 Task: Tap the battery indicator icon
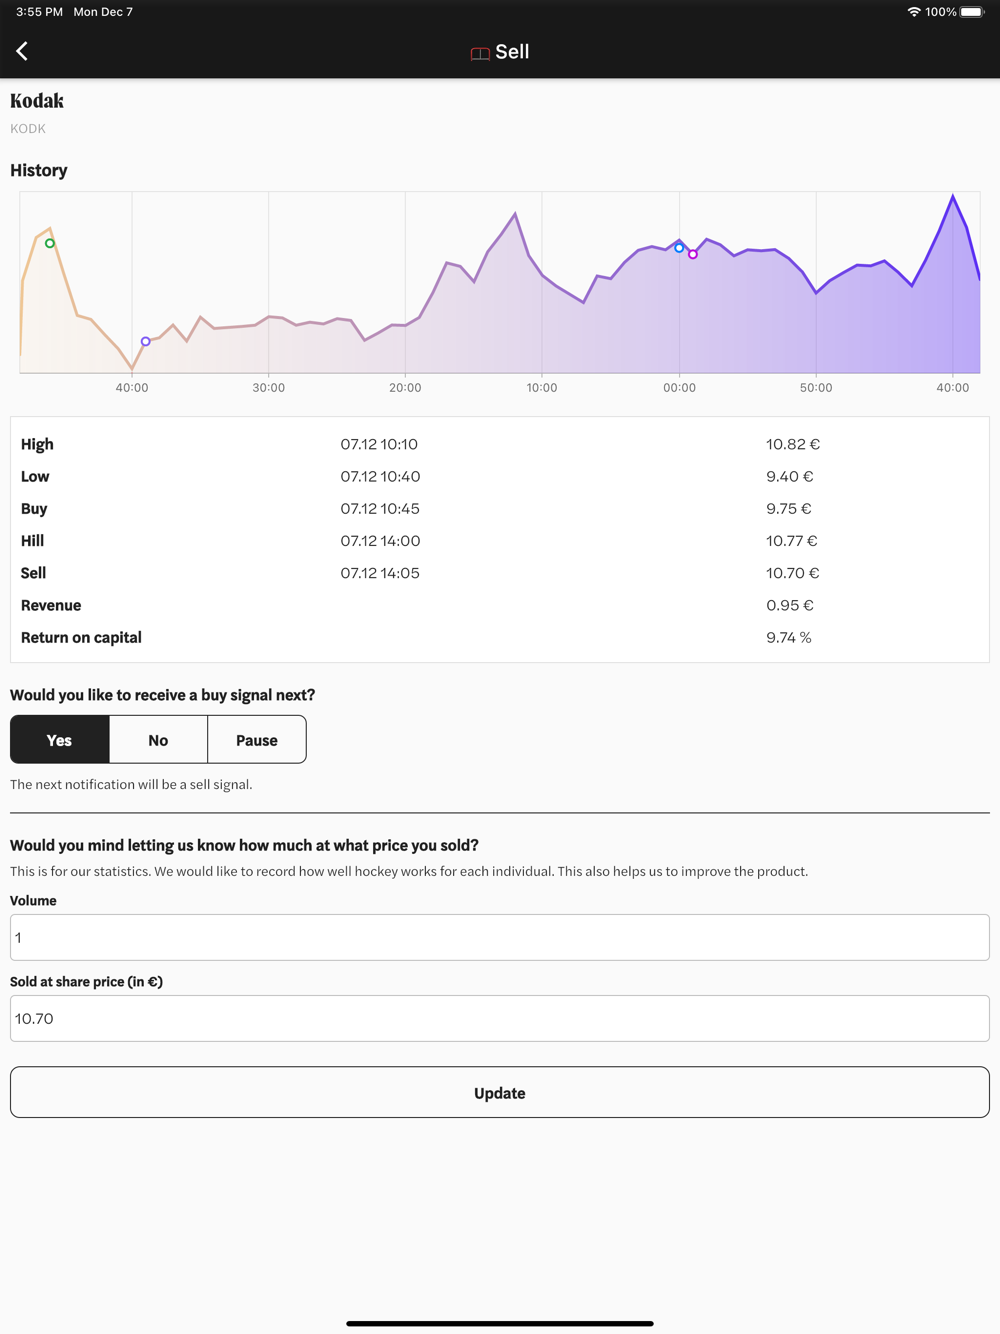click(x=973, y=12)
